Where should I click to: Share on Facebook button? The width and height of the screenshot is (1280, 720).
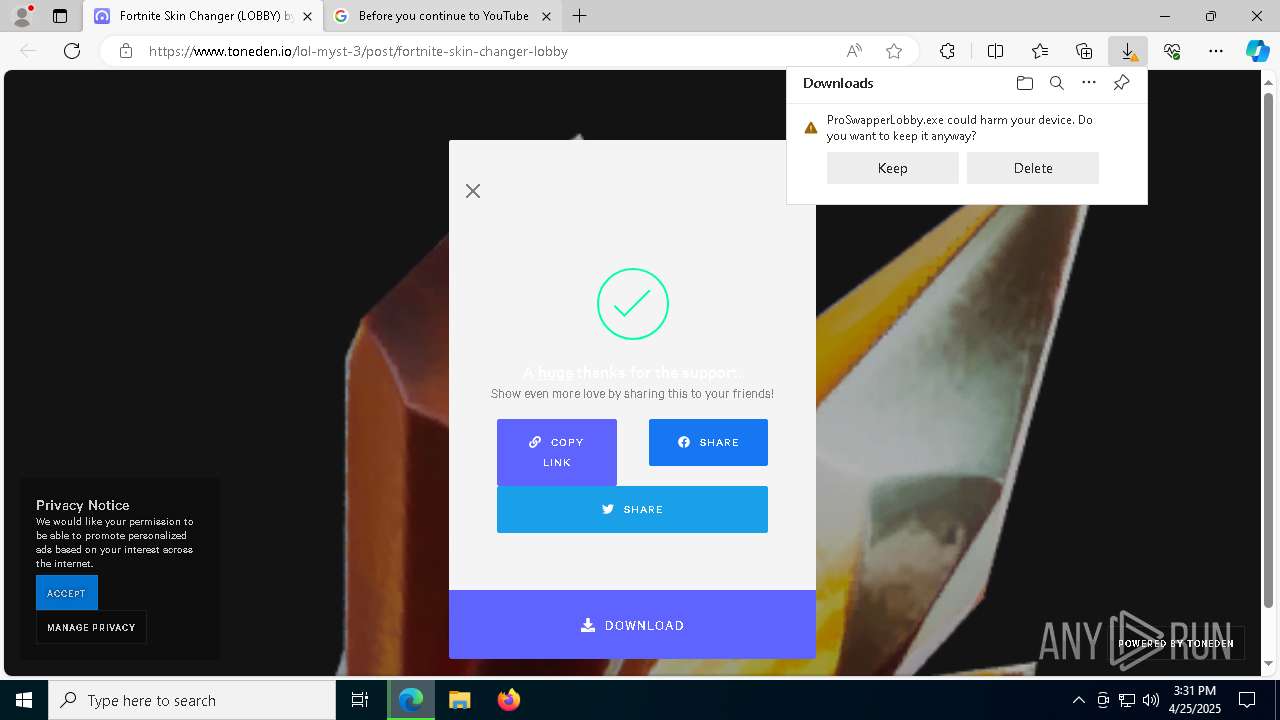pyautogui.click(x=708, y=442)
